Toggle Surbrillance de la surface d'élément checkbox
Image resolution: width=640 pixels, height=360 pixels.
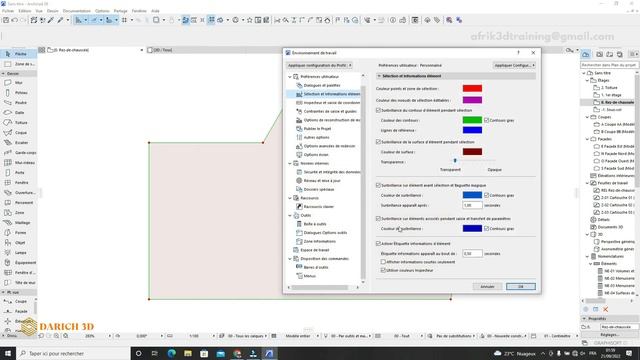(x=378, y=142)
